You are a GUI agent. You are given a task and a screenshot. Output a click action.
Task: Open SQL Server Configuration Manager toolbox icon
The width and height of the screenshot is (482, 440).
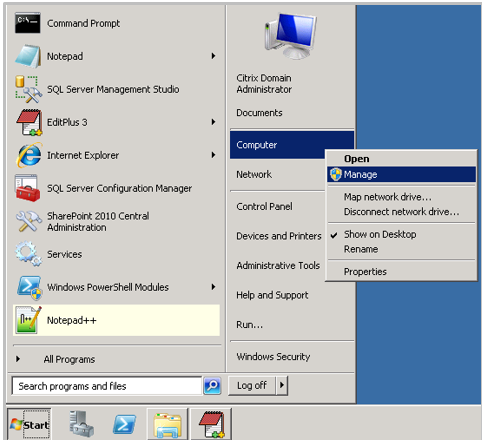(27, 188)
